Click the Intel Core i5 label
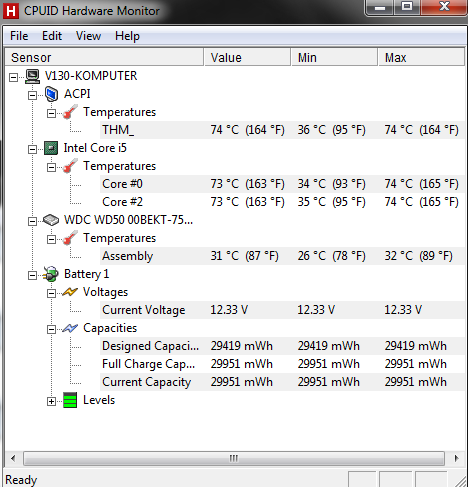The height and width of the screenshot is (487, 468). (x=95, y=148)
